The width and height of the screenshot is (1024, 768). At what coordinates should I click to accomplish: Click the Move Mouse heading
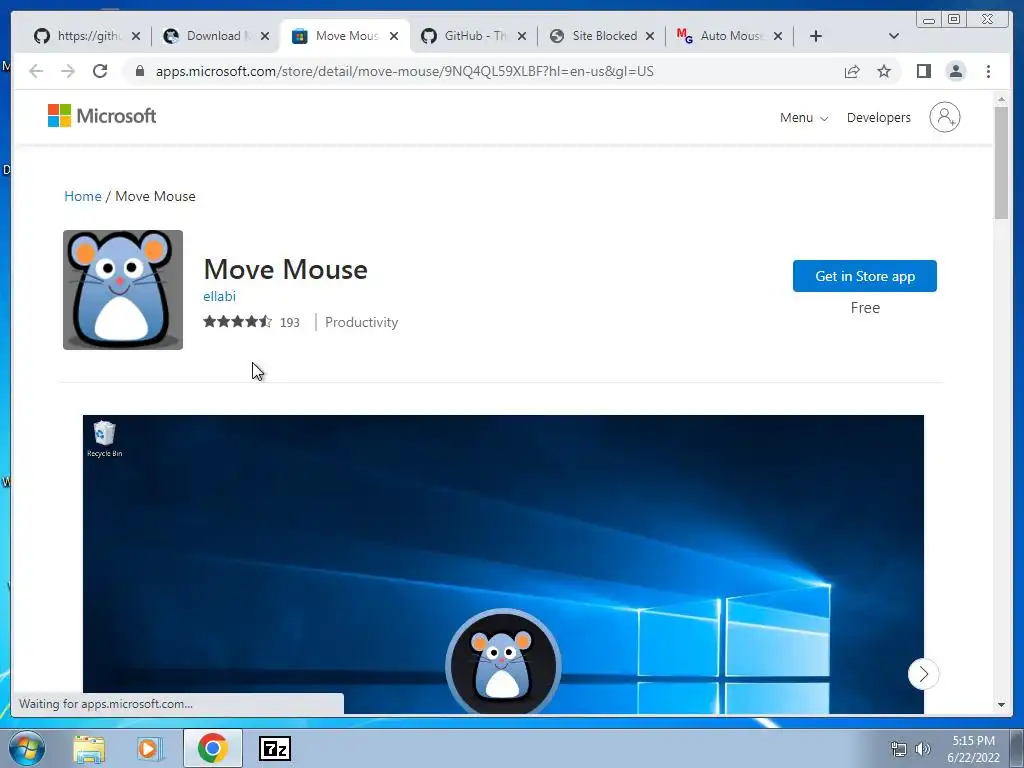point(285,269)
